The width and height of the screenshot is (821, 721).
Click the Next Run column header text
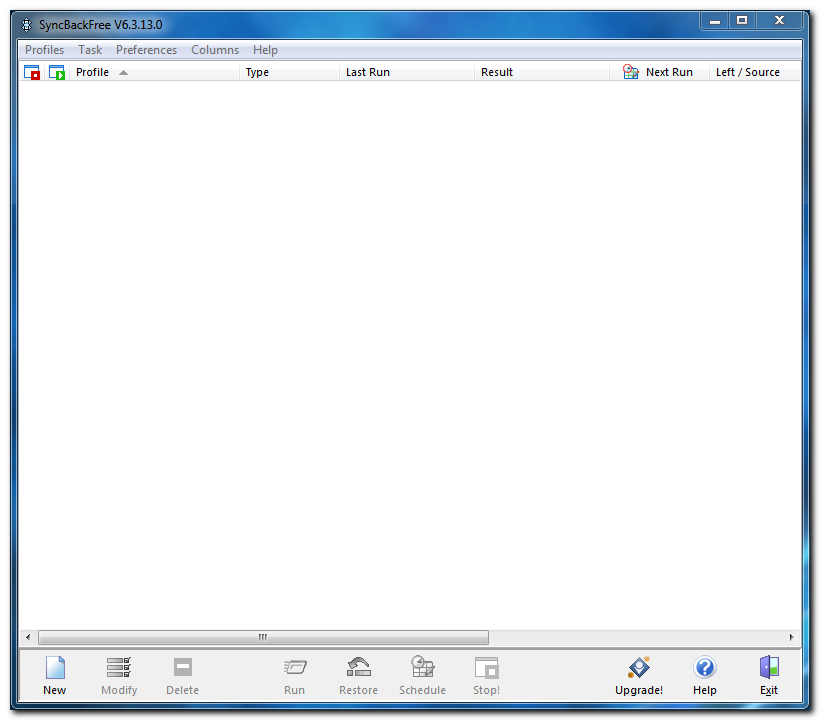point(669,72)
